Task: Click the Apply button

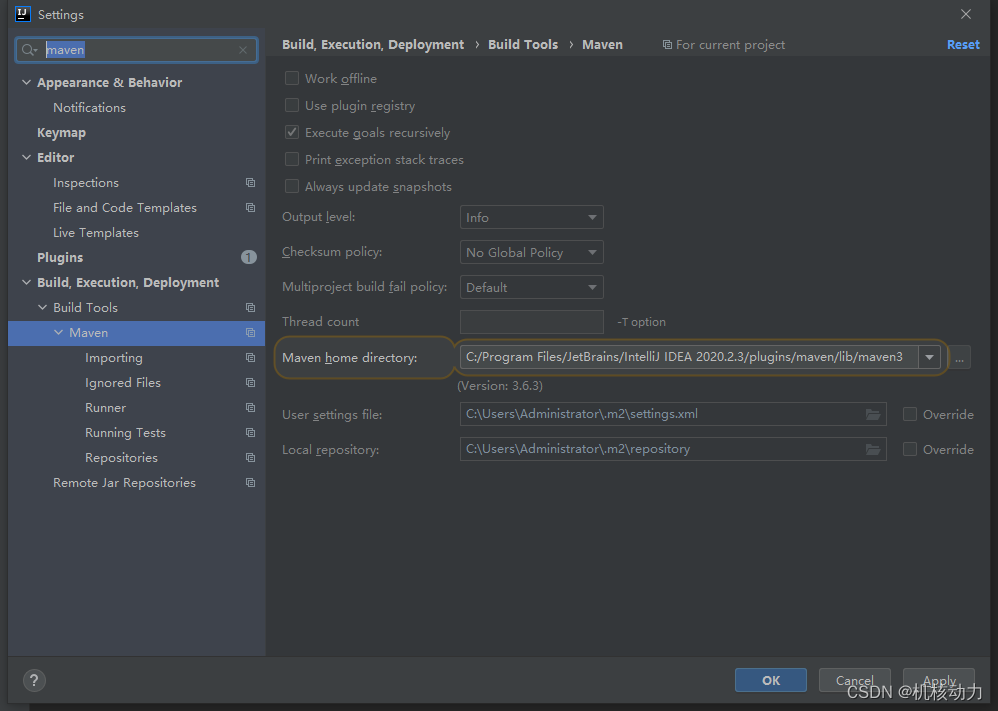Action: (939, 680)
